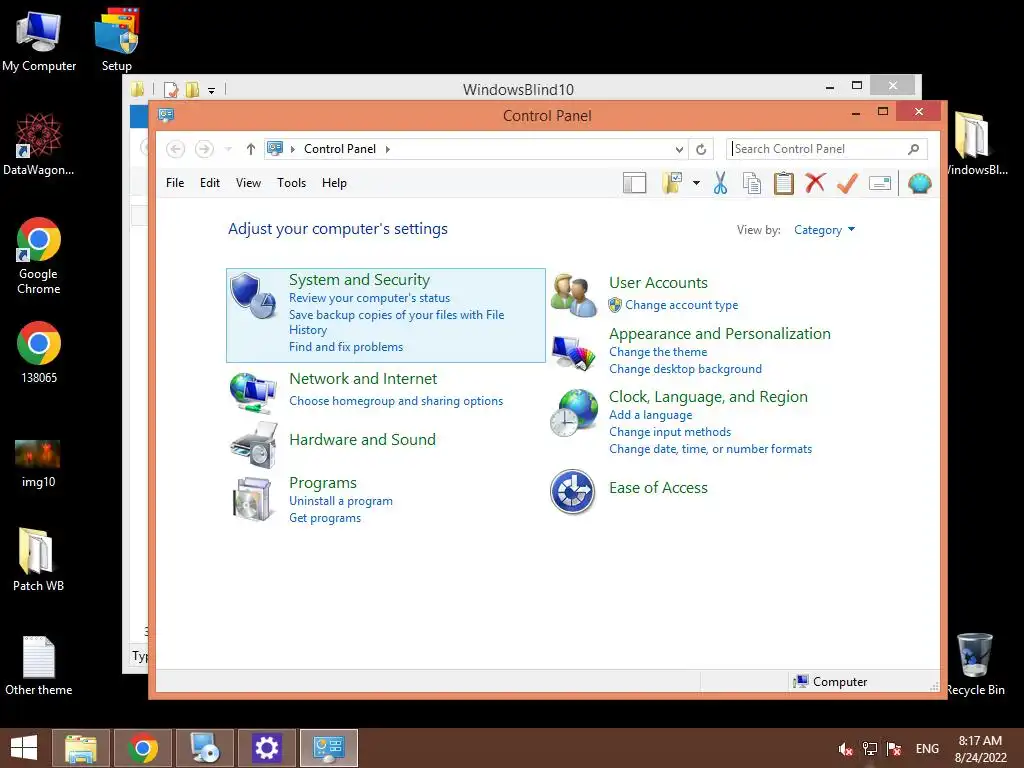Click the Up one level arrow
1024x768 pixels.
(251, 149)
